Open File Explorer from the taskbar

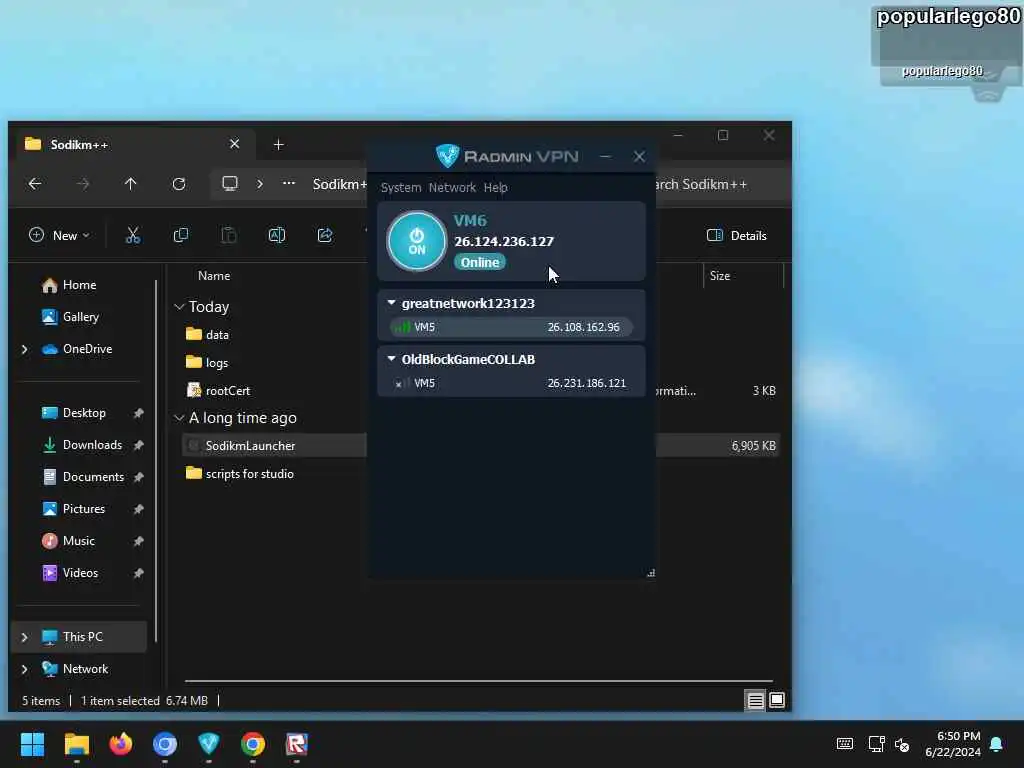pos(76,744)
